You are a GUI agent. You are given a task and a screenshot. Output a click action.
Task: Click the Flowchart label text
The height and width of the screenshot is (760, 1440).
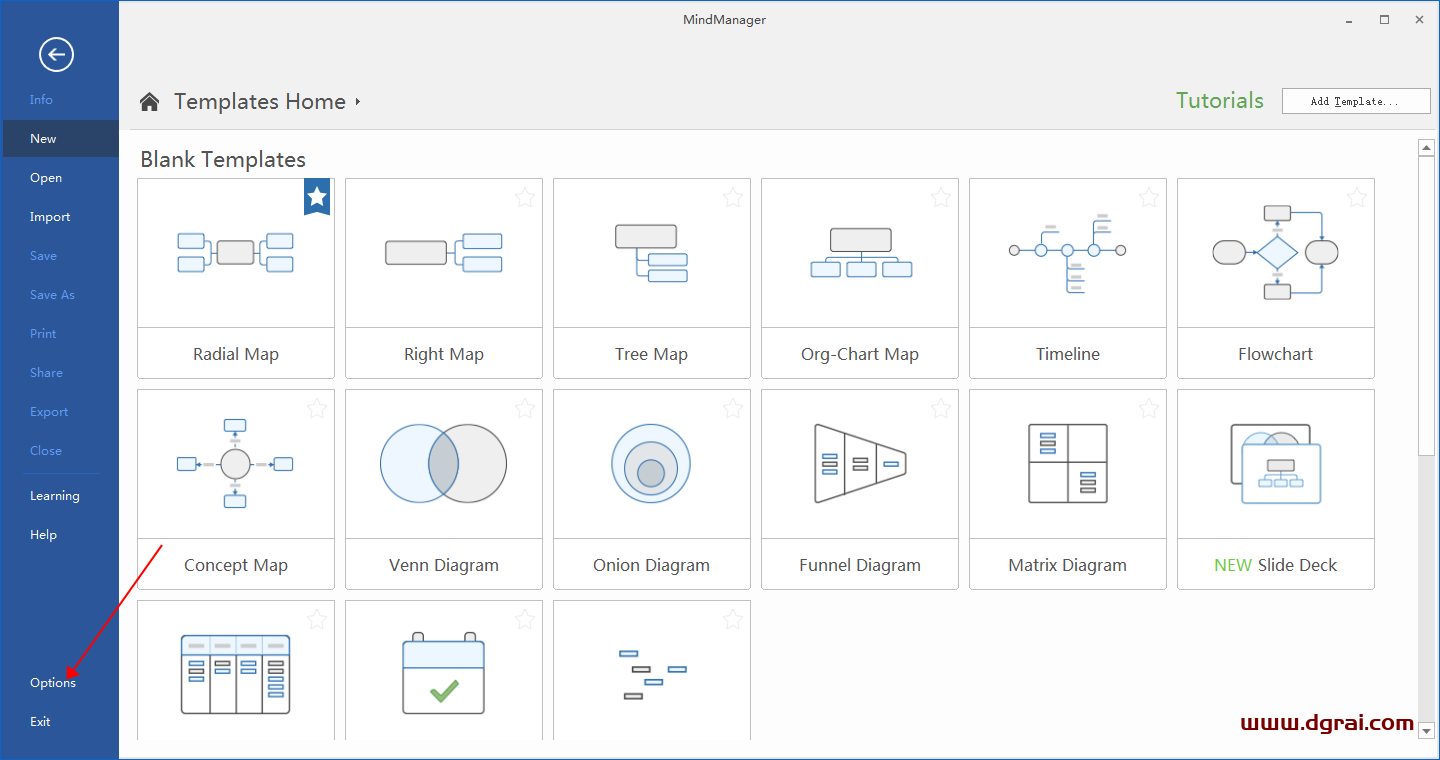tap(1275, 354)
